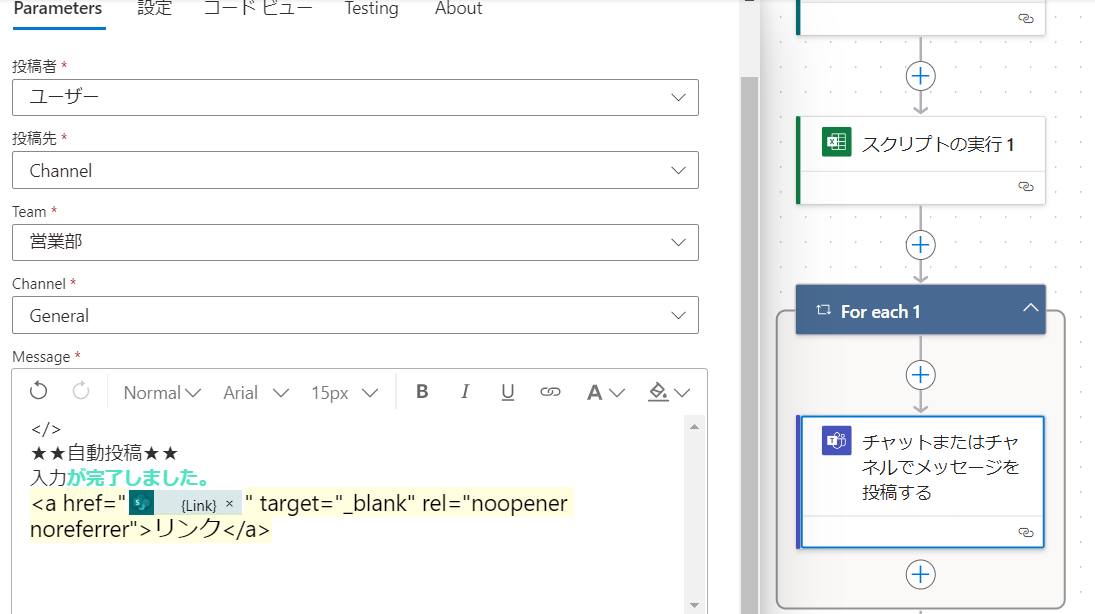Click the message editor's scroll-down arrow

coord(694,605)
